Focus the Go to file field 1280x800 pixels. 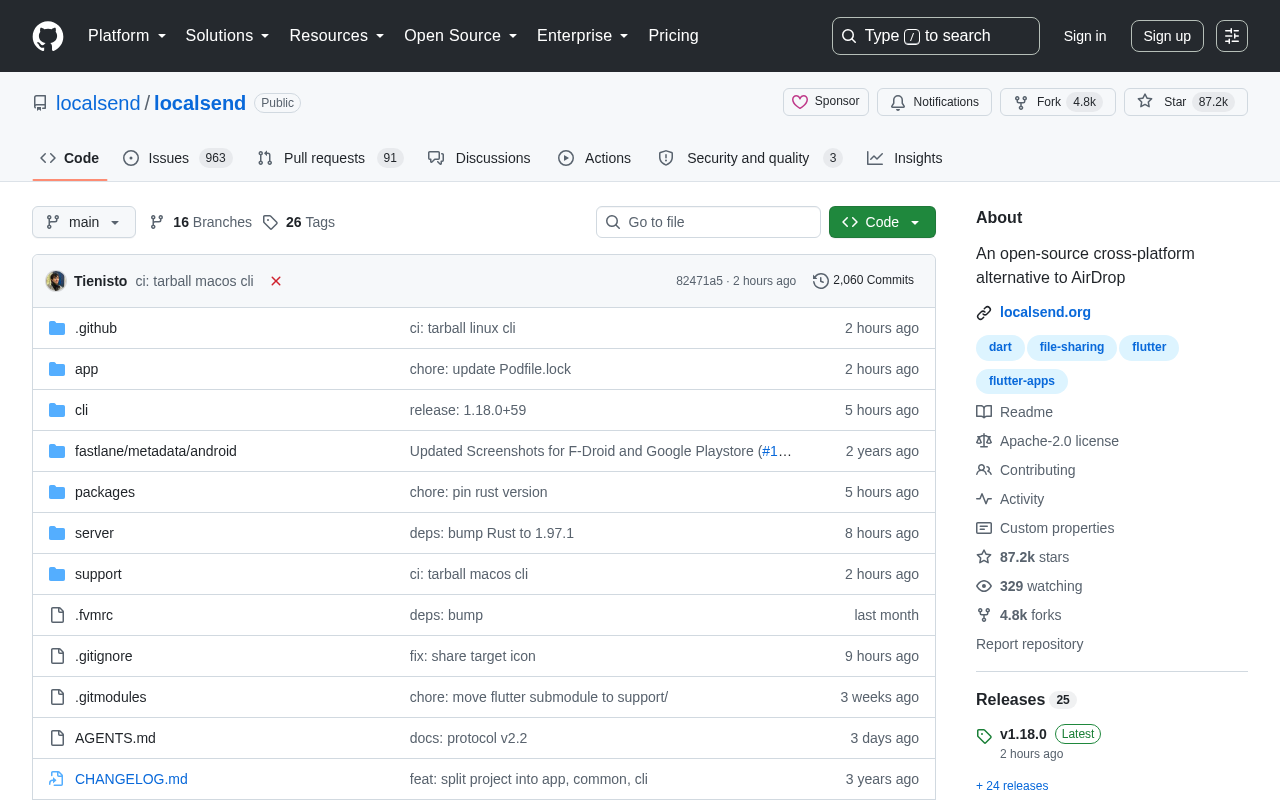point(708,222)
